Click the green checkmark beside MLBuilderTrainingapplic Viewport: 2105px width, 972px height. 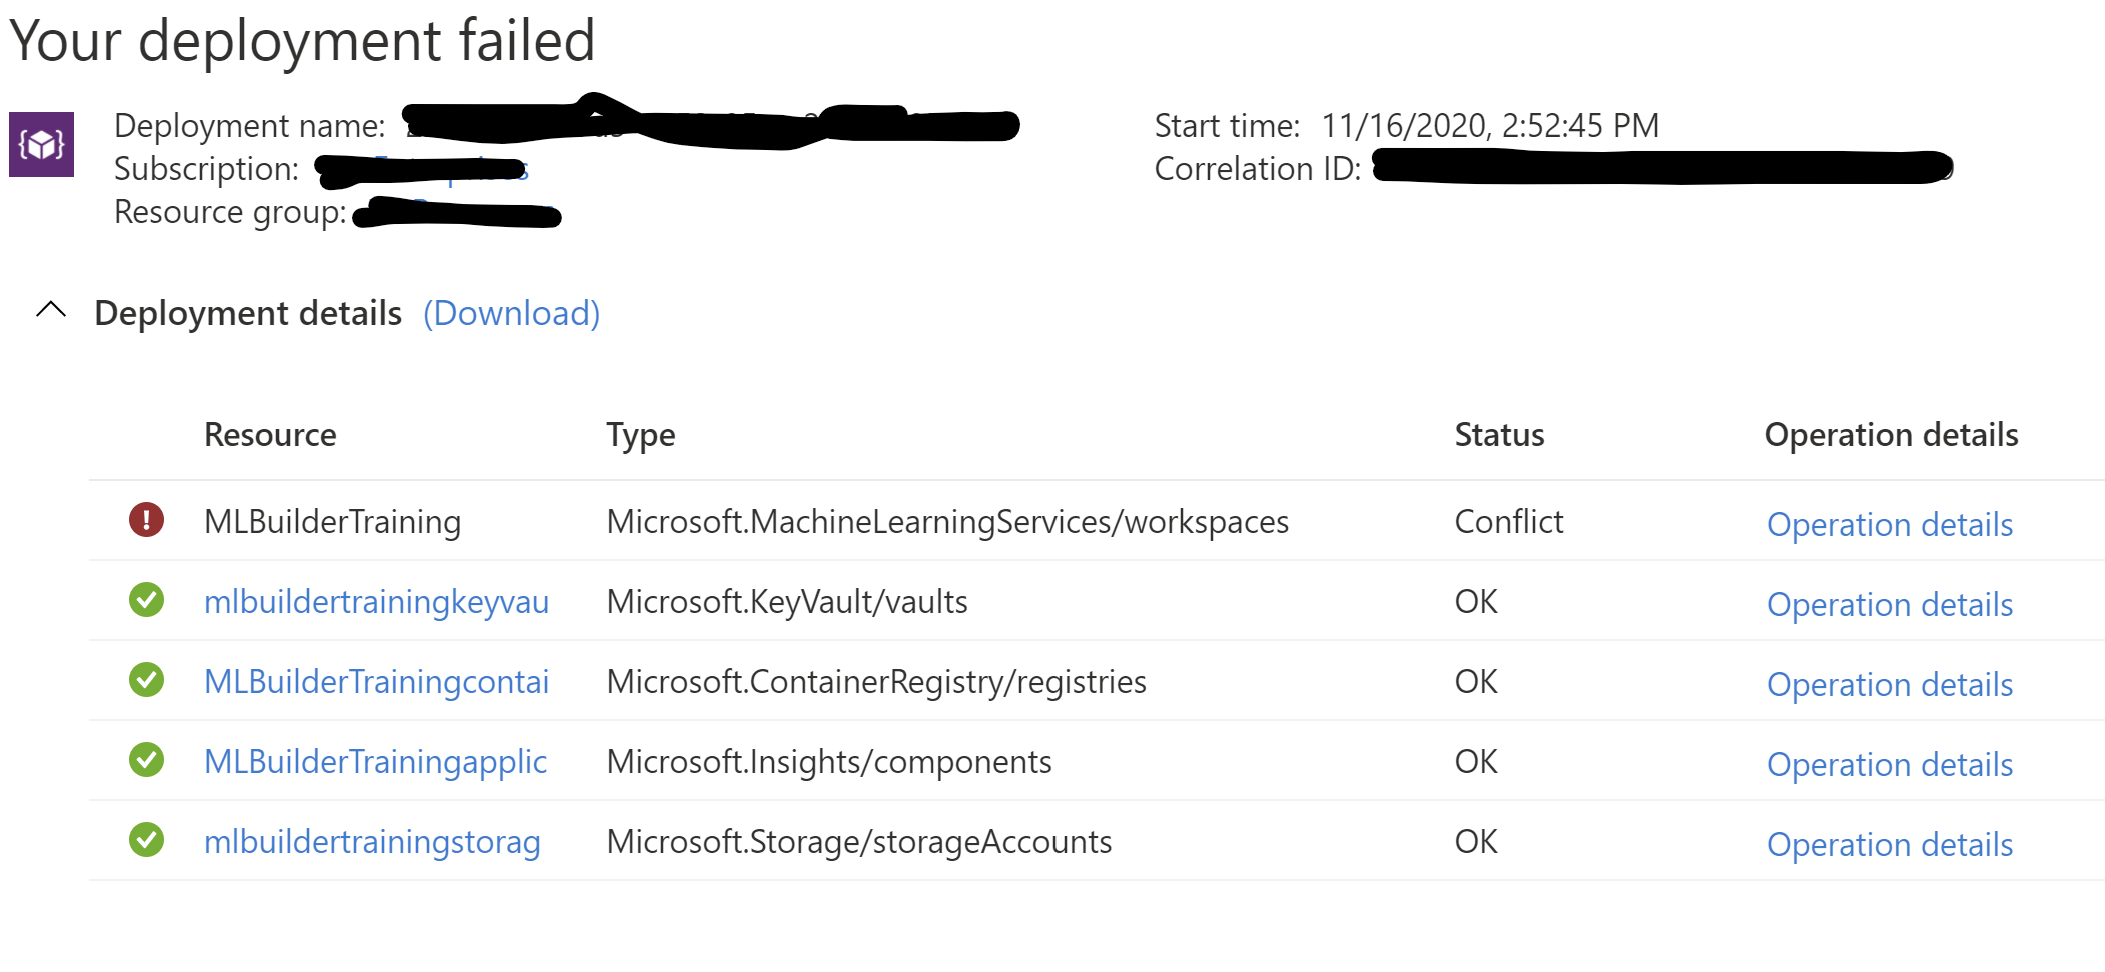pos(145,761)
